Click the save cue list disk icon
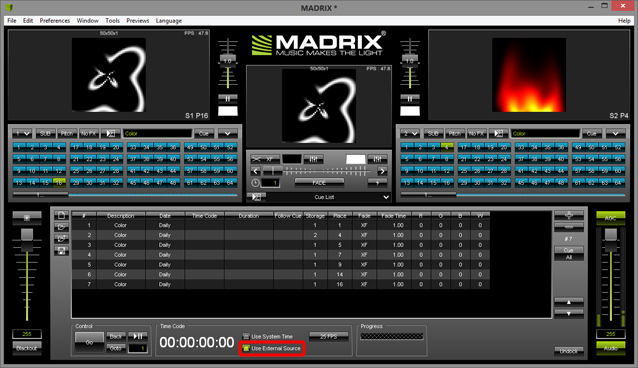 61,251
